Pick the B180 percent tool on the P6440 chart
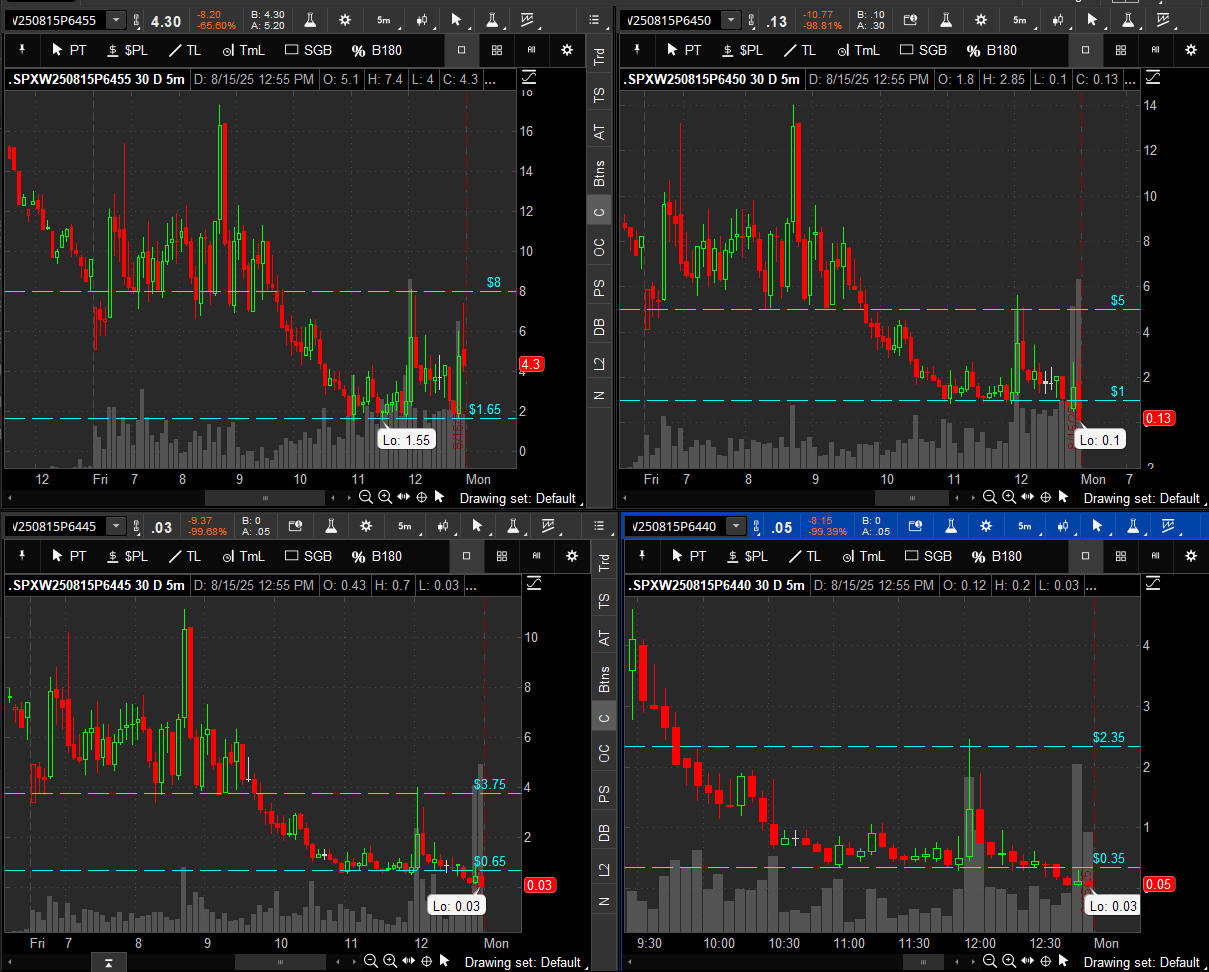The width and height of the screenshot is (1209, 972). pos(995,556)
